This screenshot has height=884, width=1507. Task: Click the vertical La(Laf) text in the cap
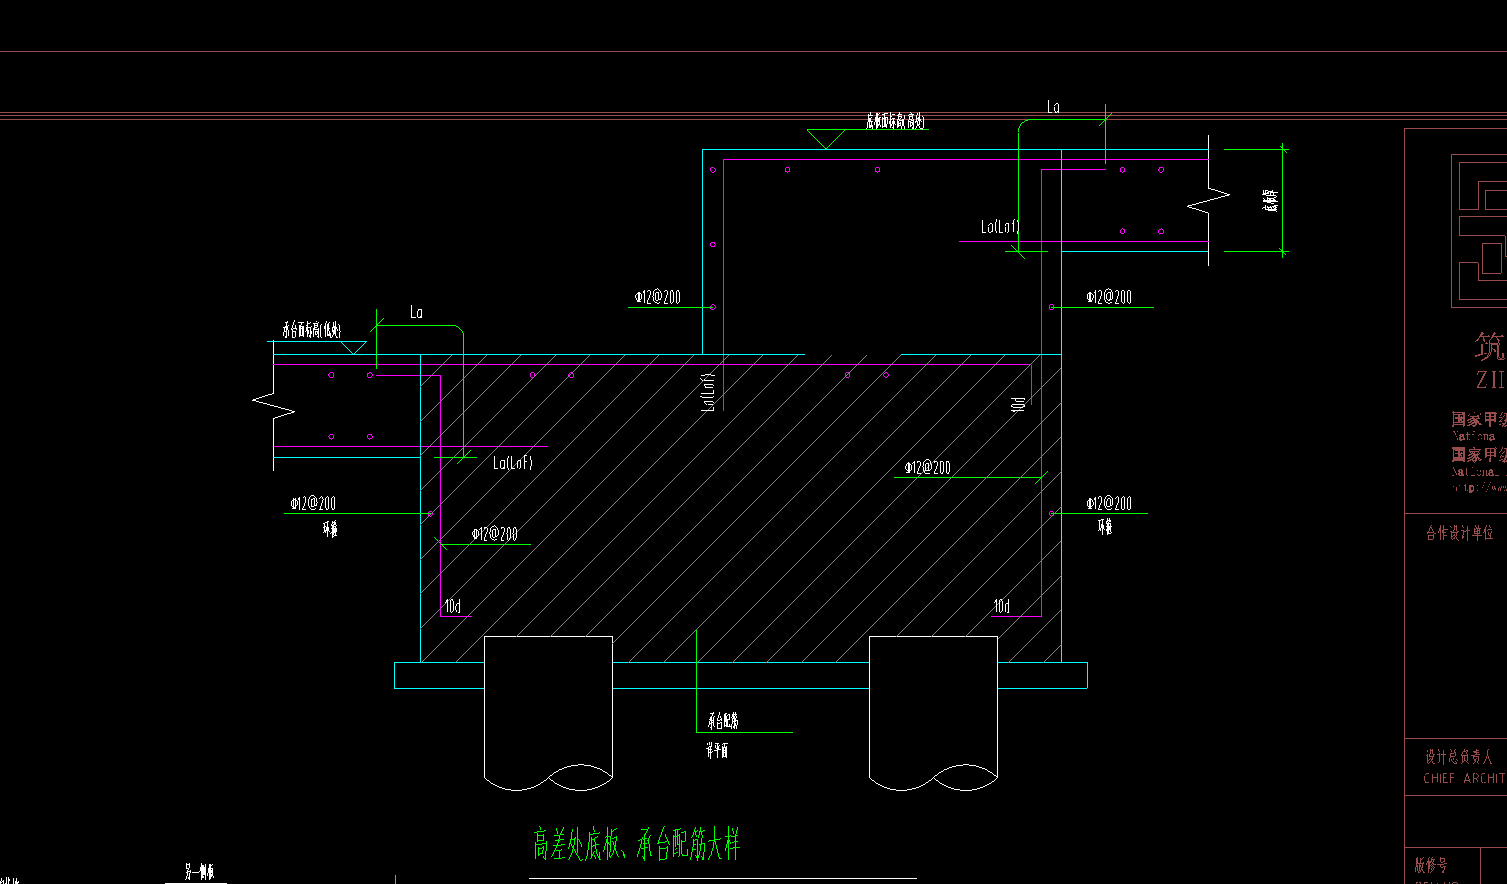[708, 391]
